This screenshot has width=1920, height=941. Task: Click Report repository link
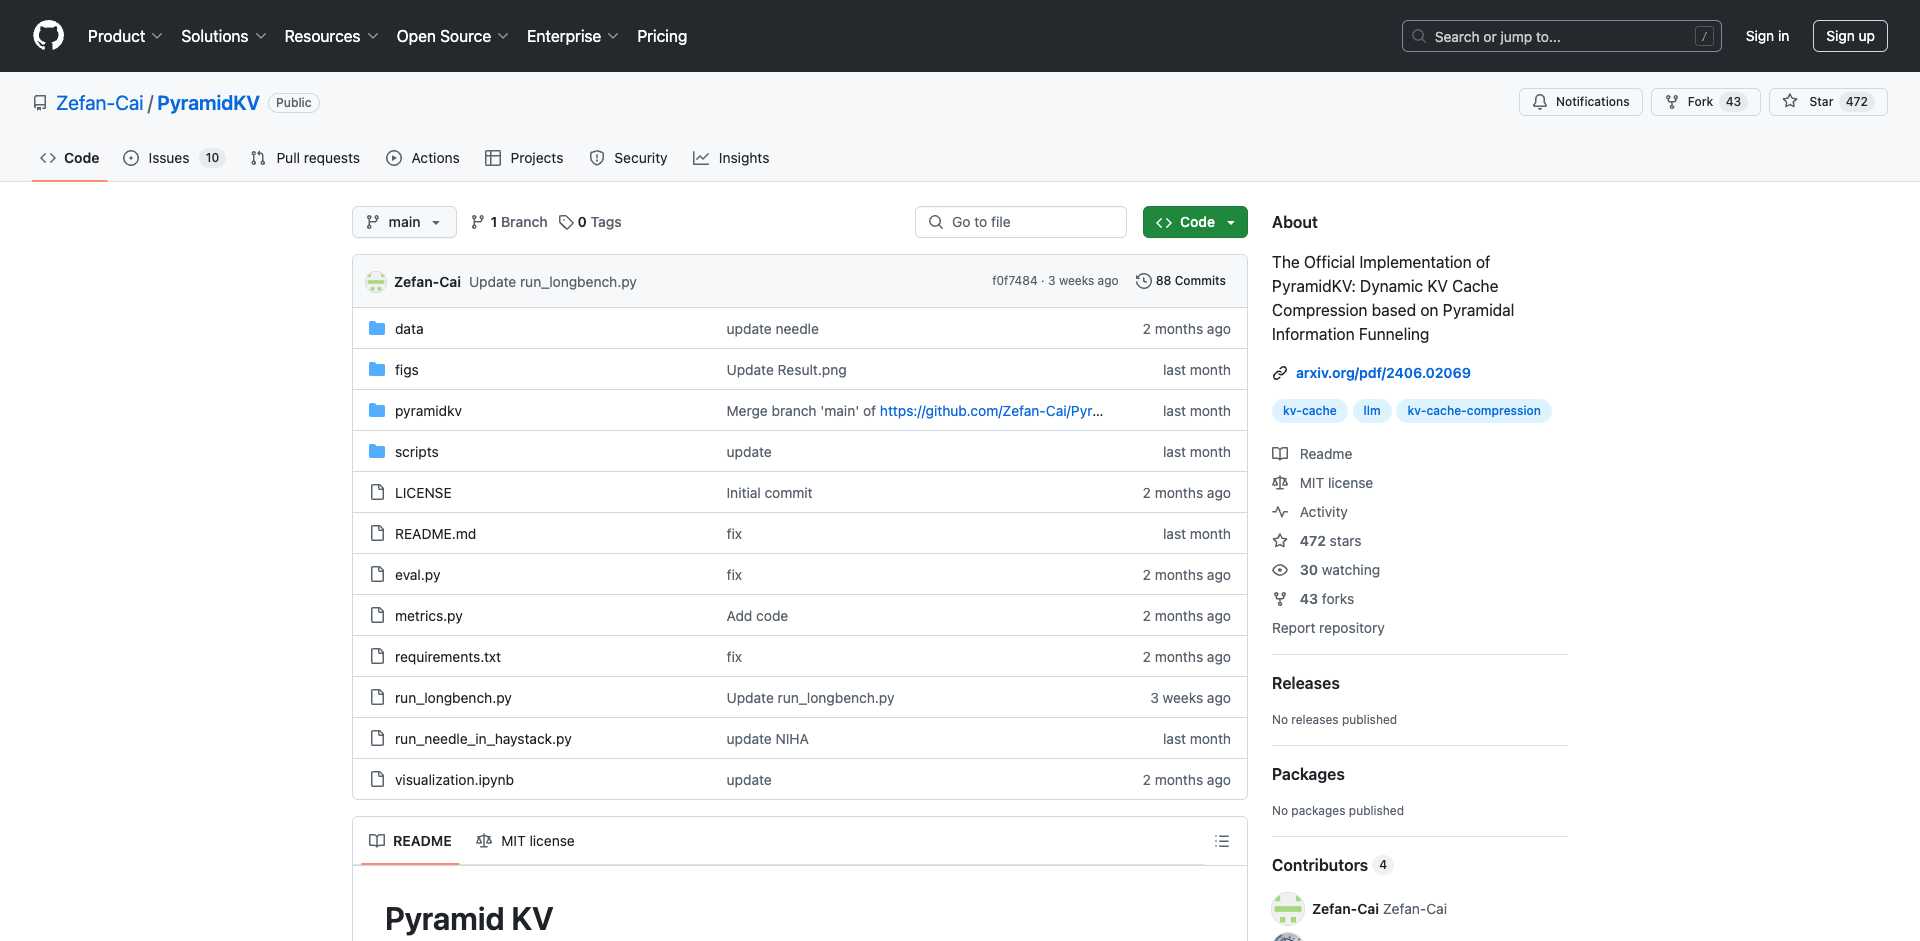[x=1328, y=628]
